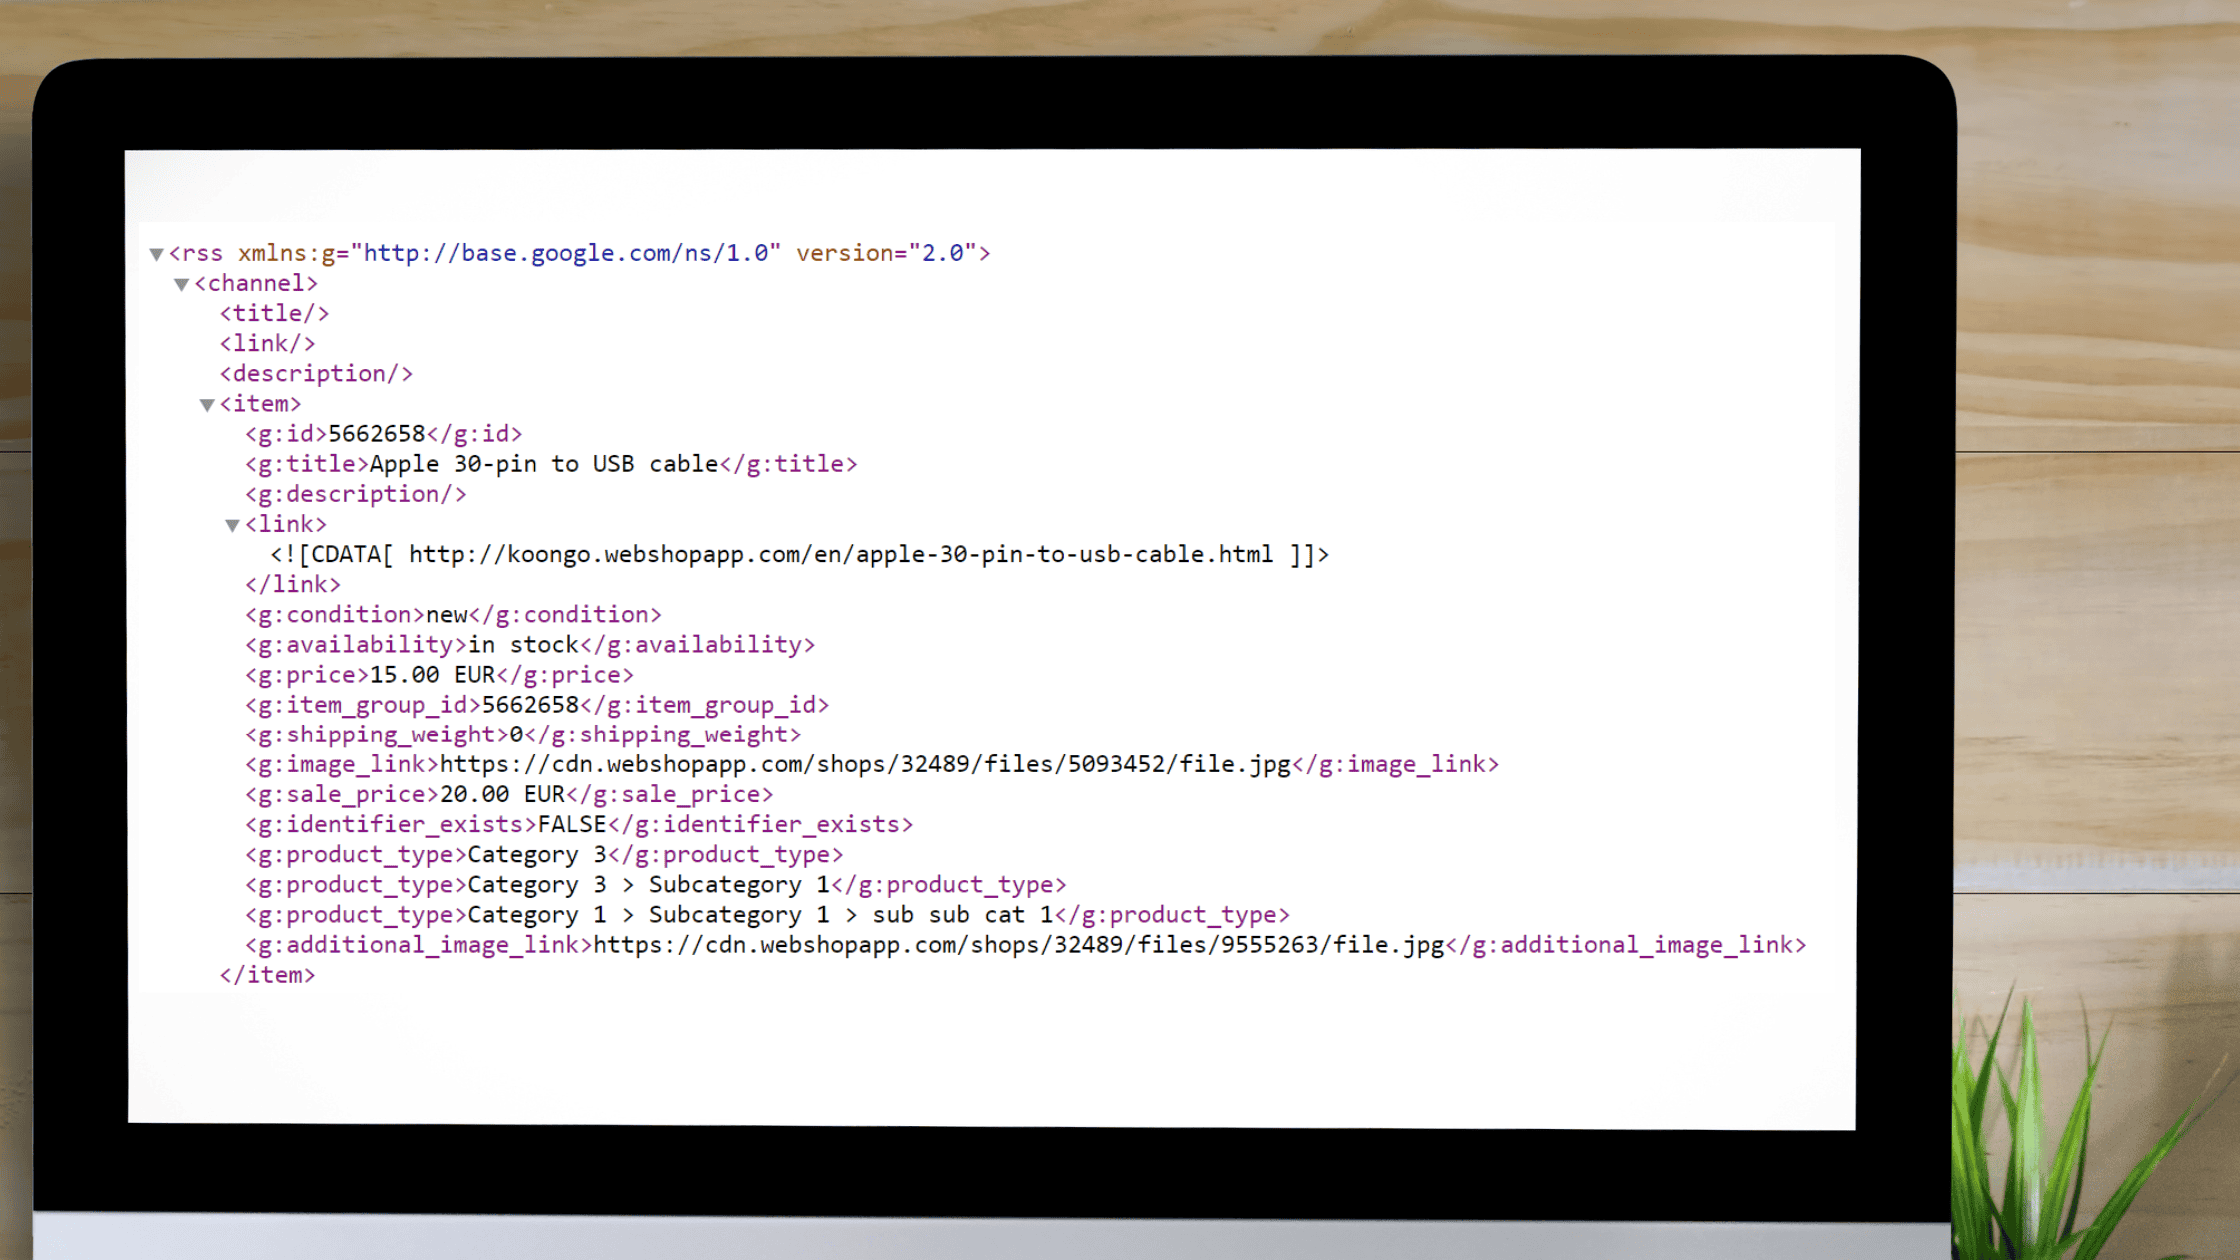2240x1260 pixels.
Task: Select the g:id value 5662658
Action: 377,434
